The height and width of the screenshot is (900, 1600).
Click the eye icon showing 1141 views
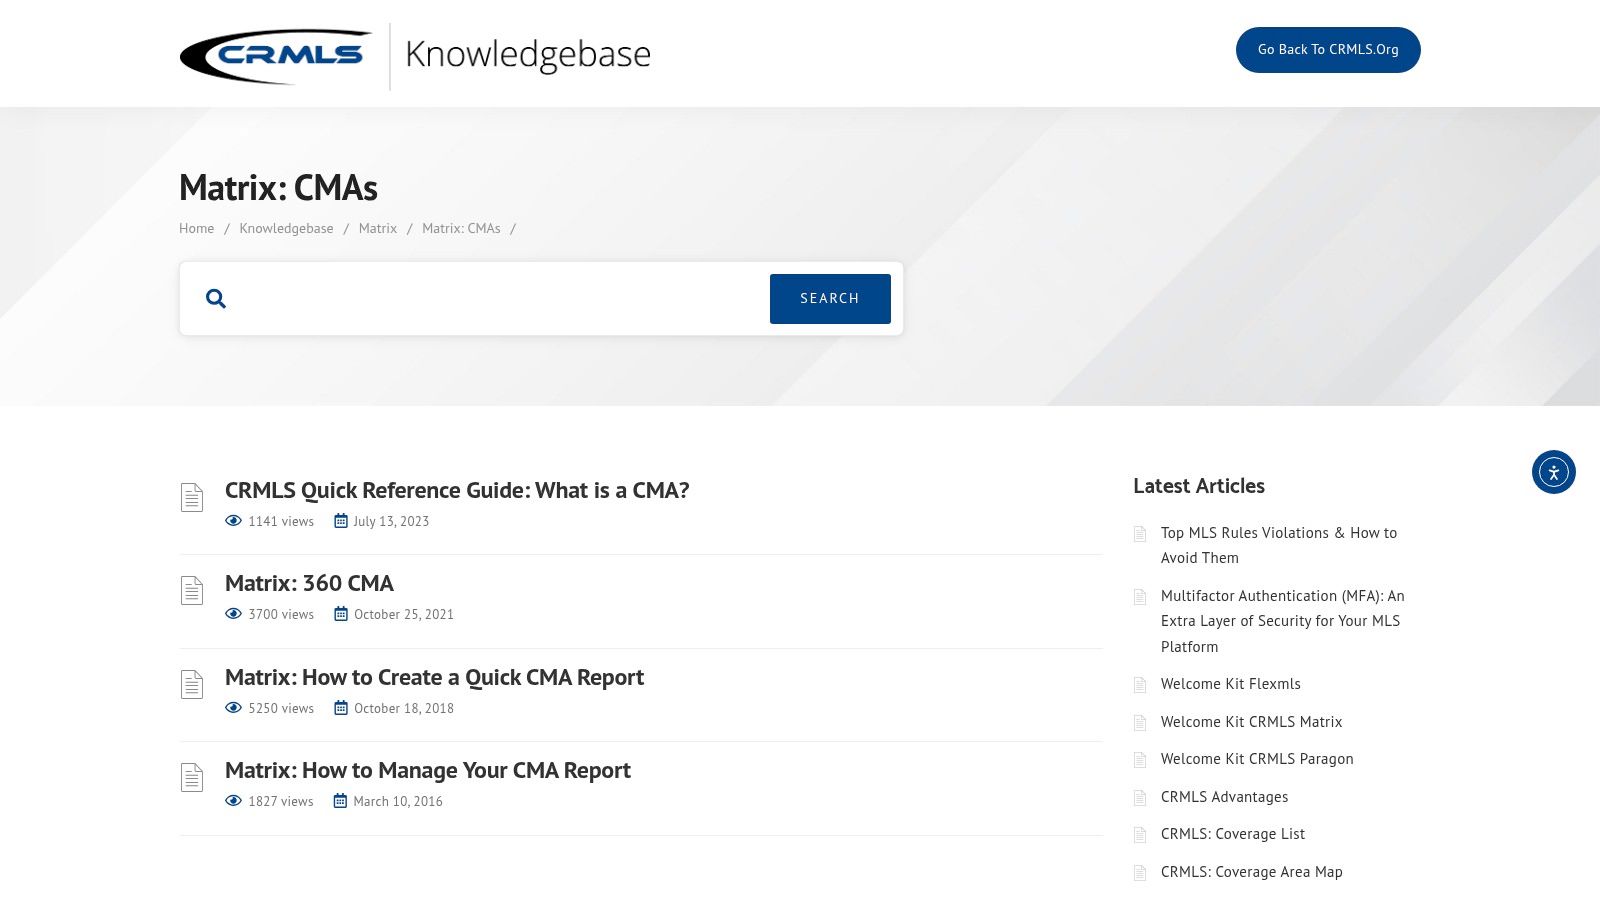click(x=233, y=520)
